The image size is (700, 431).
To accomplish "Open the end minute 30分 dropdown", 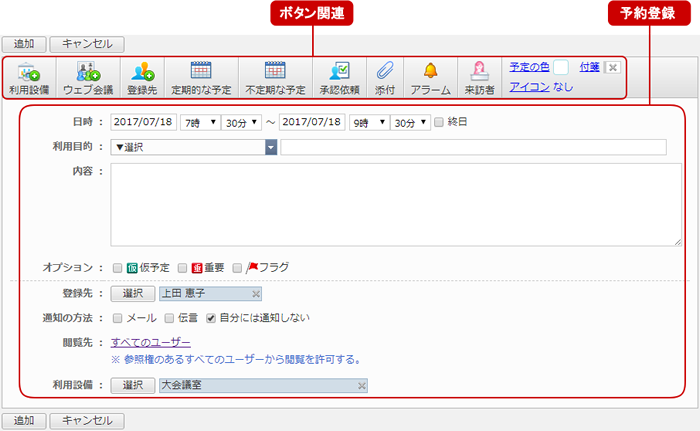I will coord(410,122).
